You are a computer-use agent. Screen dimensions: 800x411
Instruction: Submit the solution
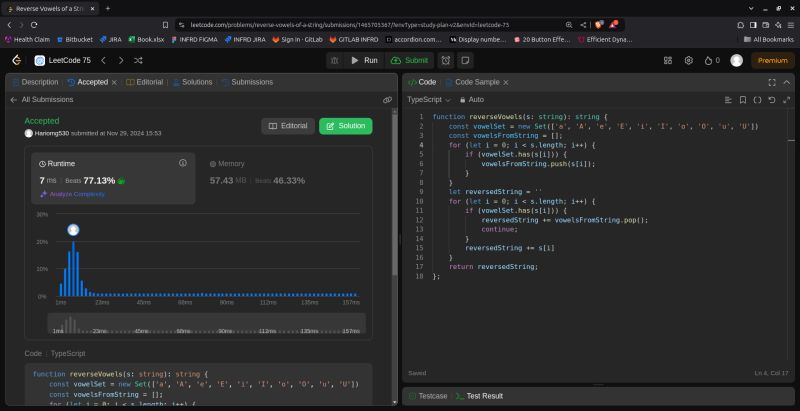410,60
